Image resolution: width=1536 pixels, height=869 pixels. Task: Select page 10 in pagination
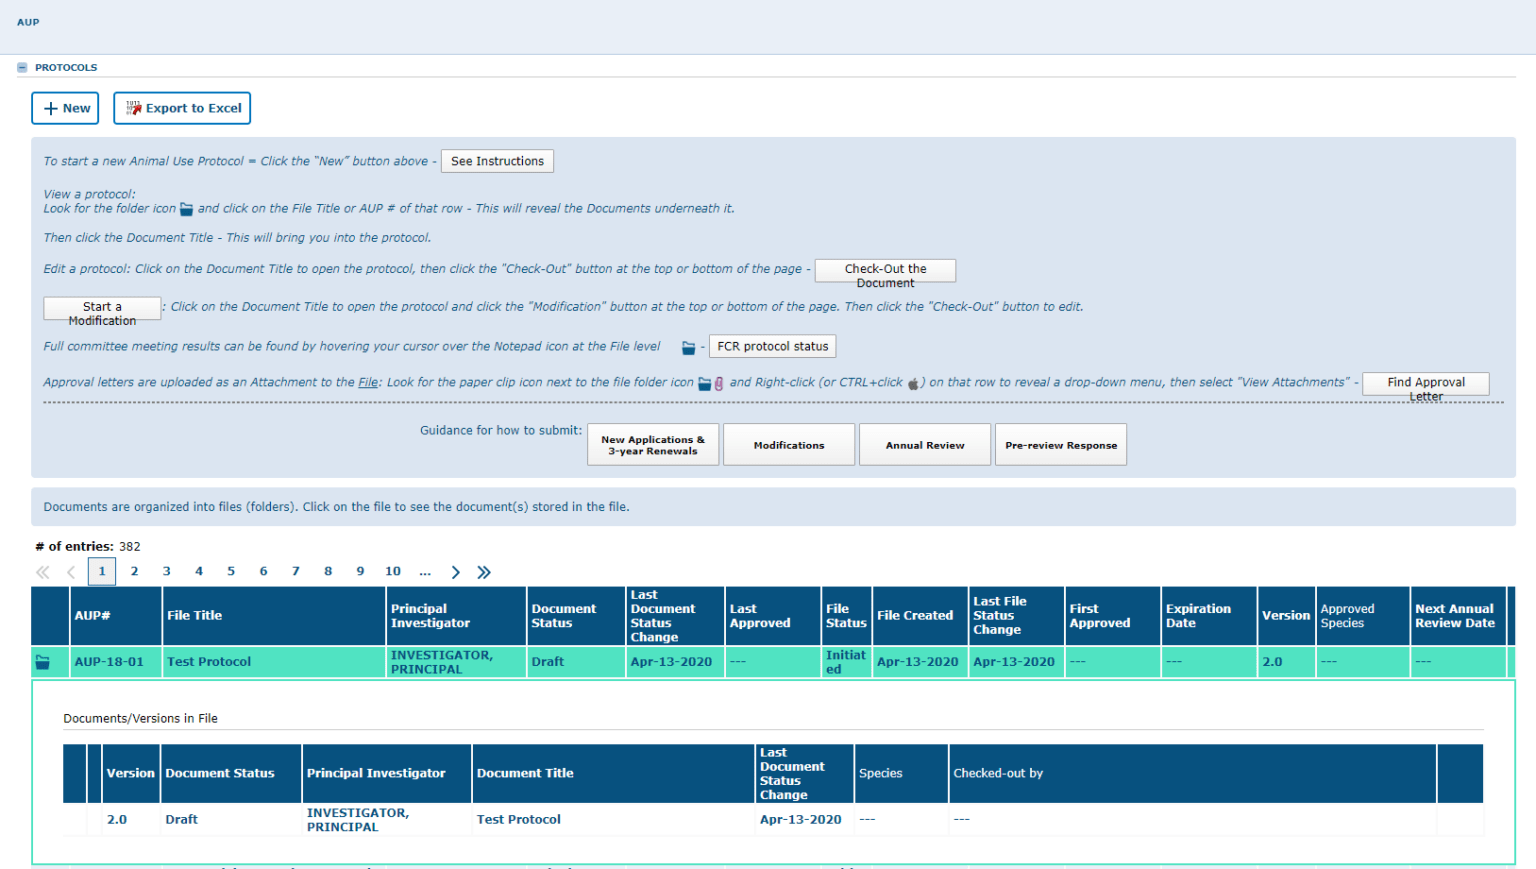point(393,571)
